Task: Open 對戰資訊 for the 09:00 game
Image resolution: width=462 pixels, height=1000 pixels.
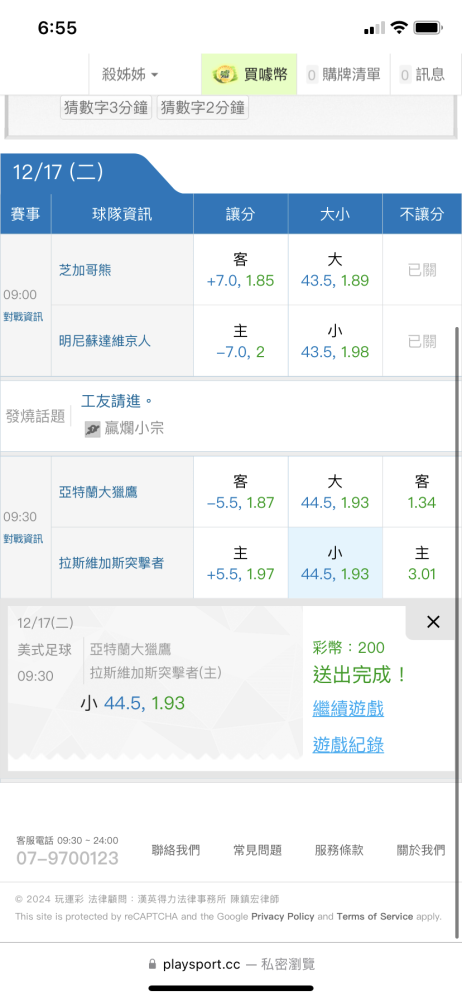Action: [x=24, y=317]
